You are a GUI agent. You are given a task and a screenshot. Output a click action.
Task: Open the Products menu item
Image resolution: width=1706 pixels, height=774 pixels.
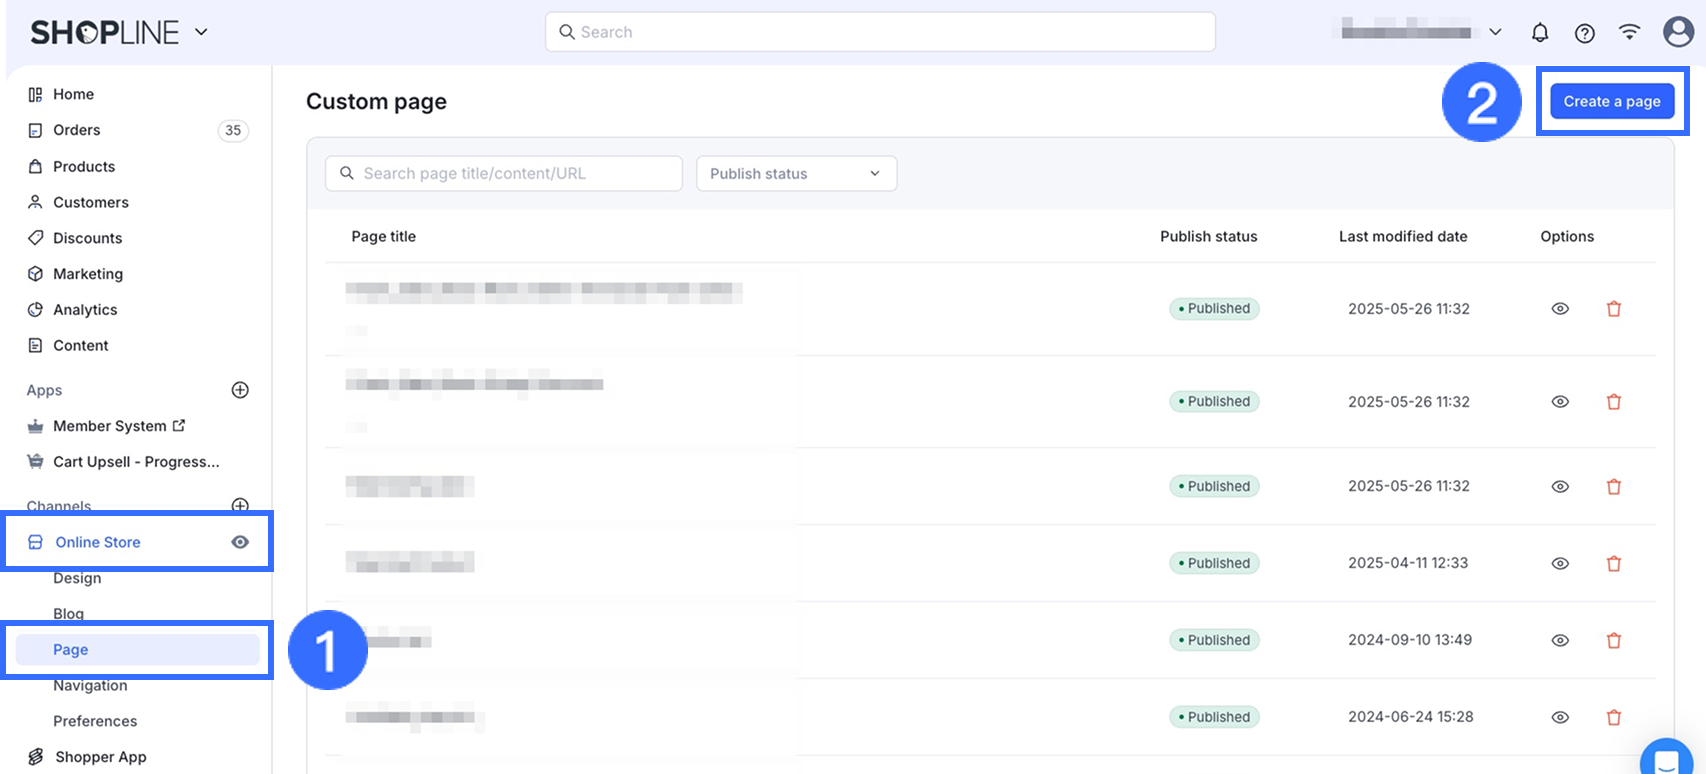pyautogui.click(x=84, y=167)
